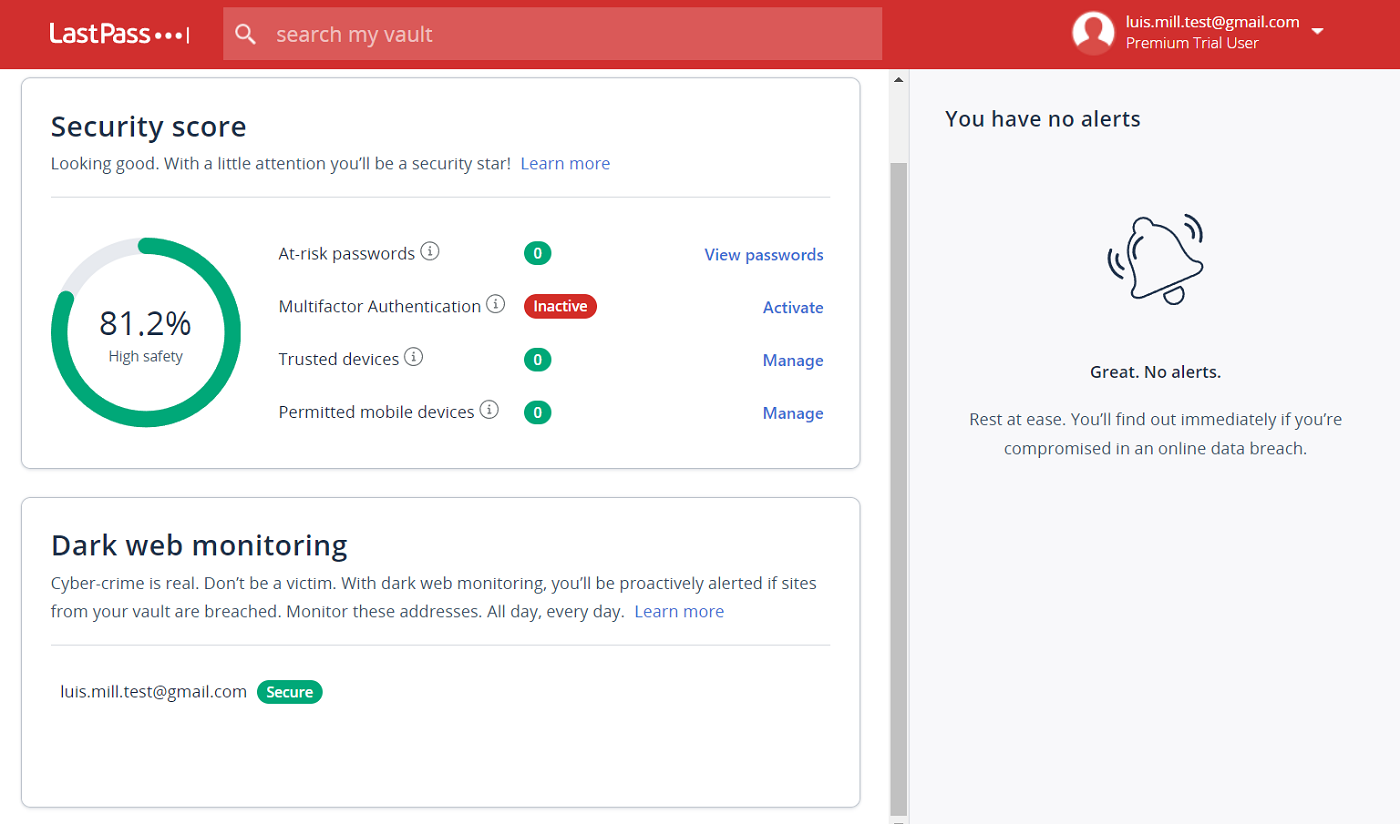This screenshot has width=1400, height=824.
Task: Select the monitored email luis.mill.test@gmail.com
Action: click(153, 691)
